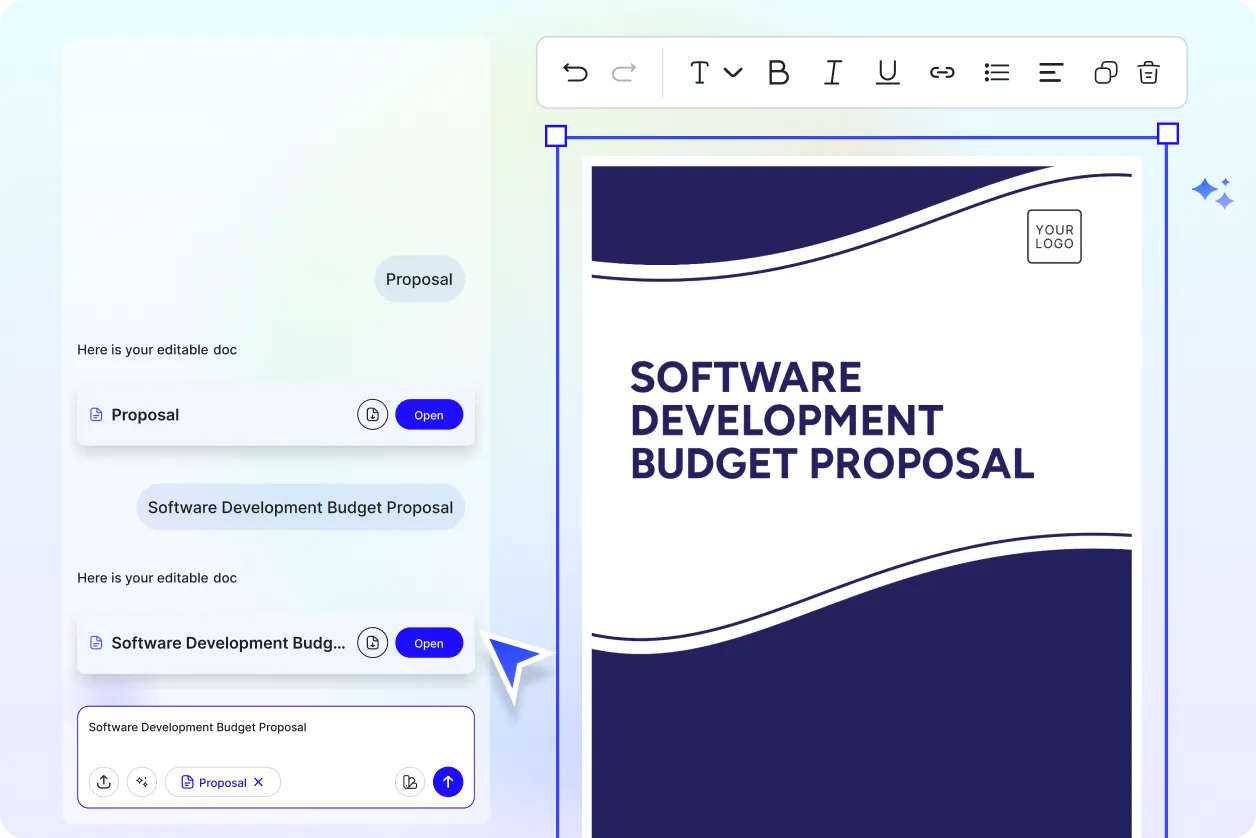Click the Proposal card title text
1256x838 pixels.
[x=145, y=415]
